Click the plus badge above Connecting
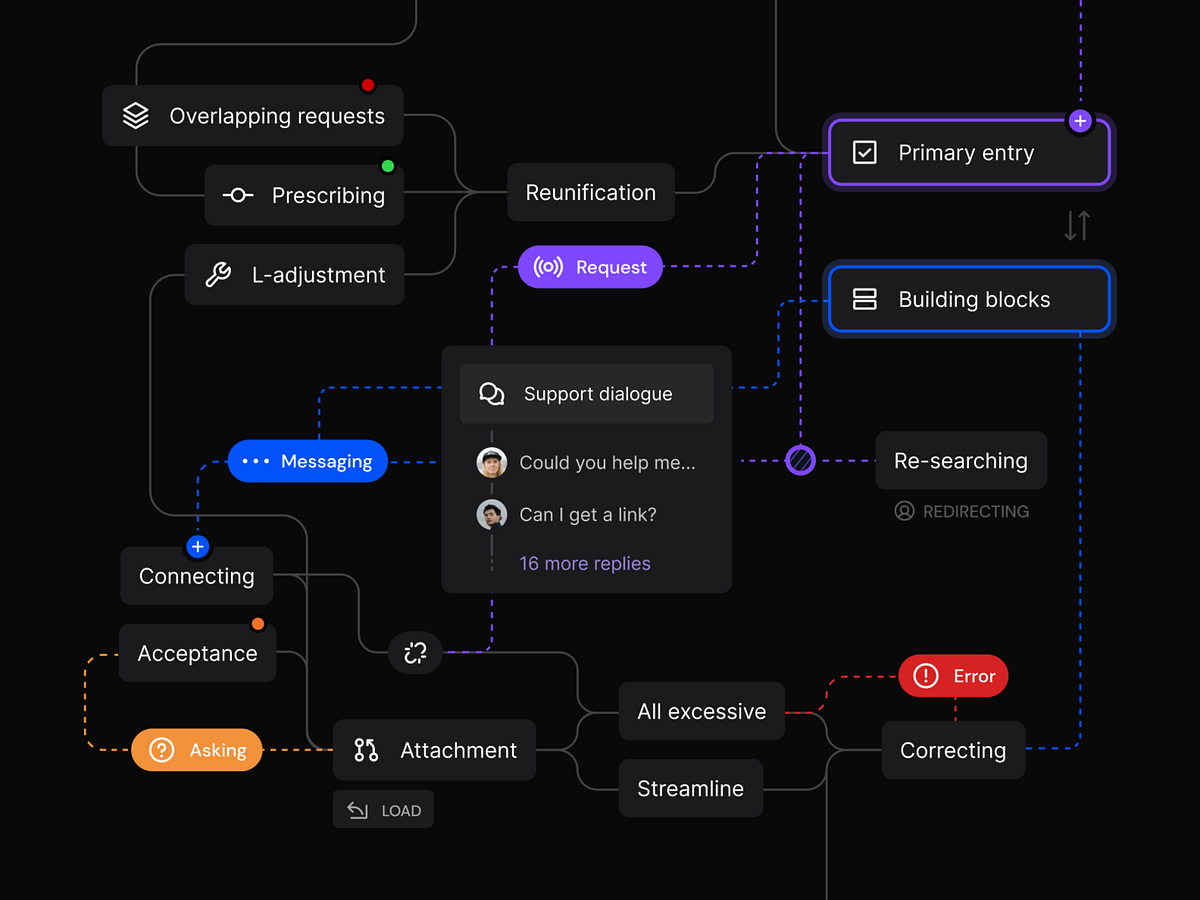This screenshot has height=900, width=1200. [197, 547]
